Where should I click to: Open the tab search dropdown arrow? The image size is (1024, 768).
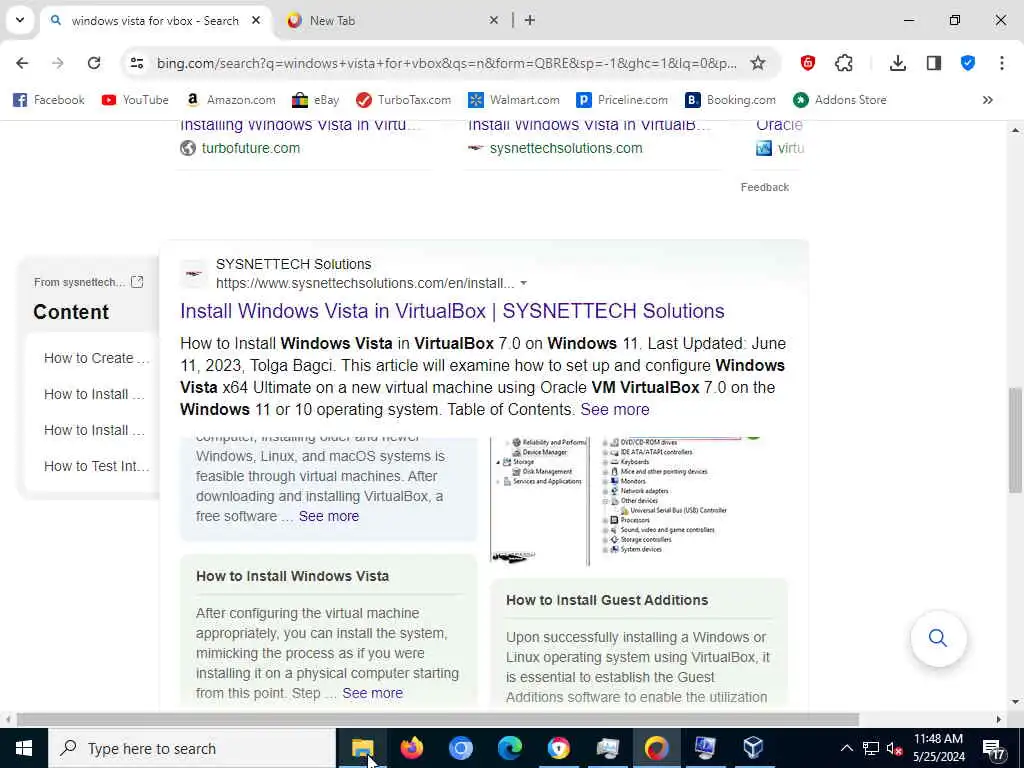20,20
